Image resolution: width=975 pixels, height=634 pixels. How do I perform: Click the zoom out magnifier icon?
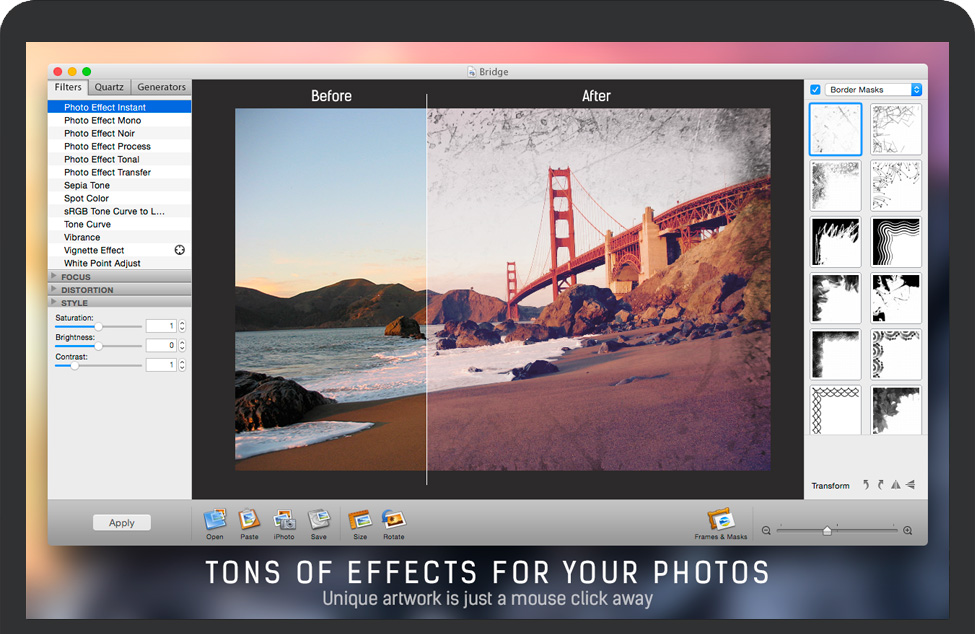[x=766, y=531]
